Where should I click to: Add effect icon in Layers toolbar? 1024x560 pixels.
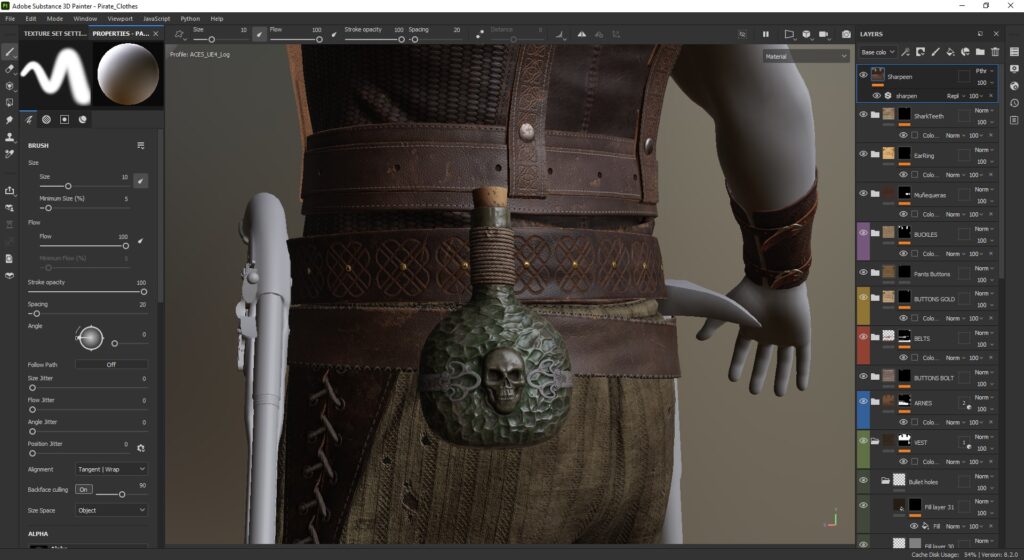(905, 52)
